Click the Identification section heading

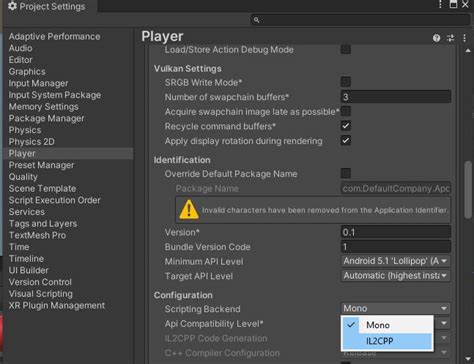182,160
